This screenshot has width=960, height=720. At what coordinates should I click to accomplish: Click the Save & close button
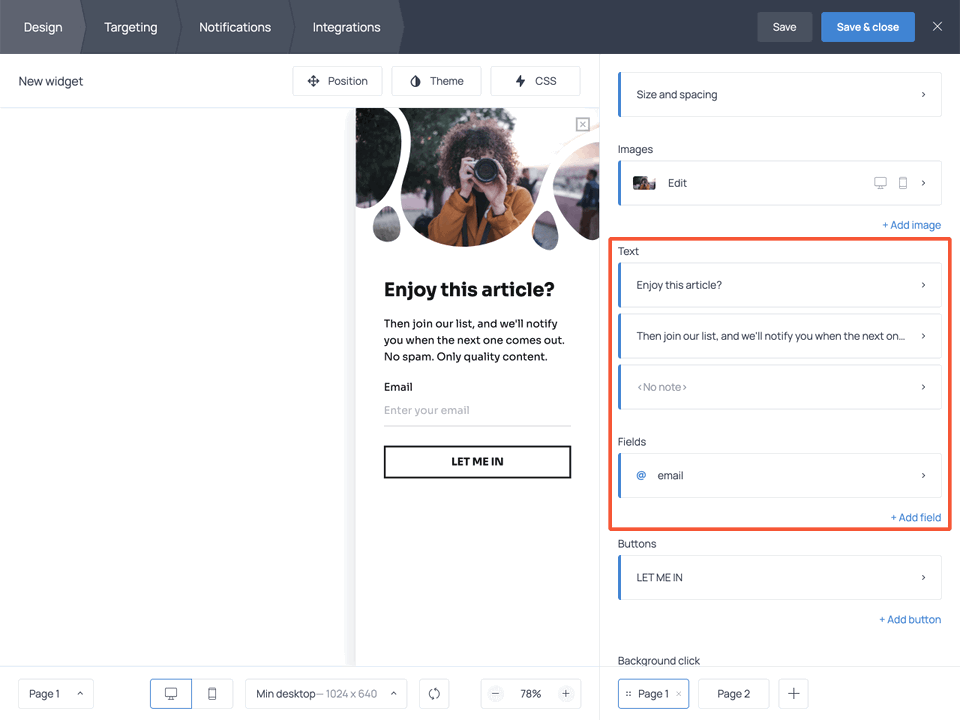(867, 27)
